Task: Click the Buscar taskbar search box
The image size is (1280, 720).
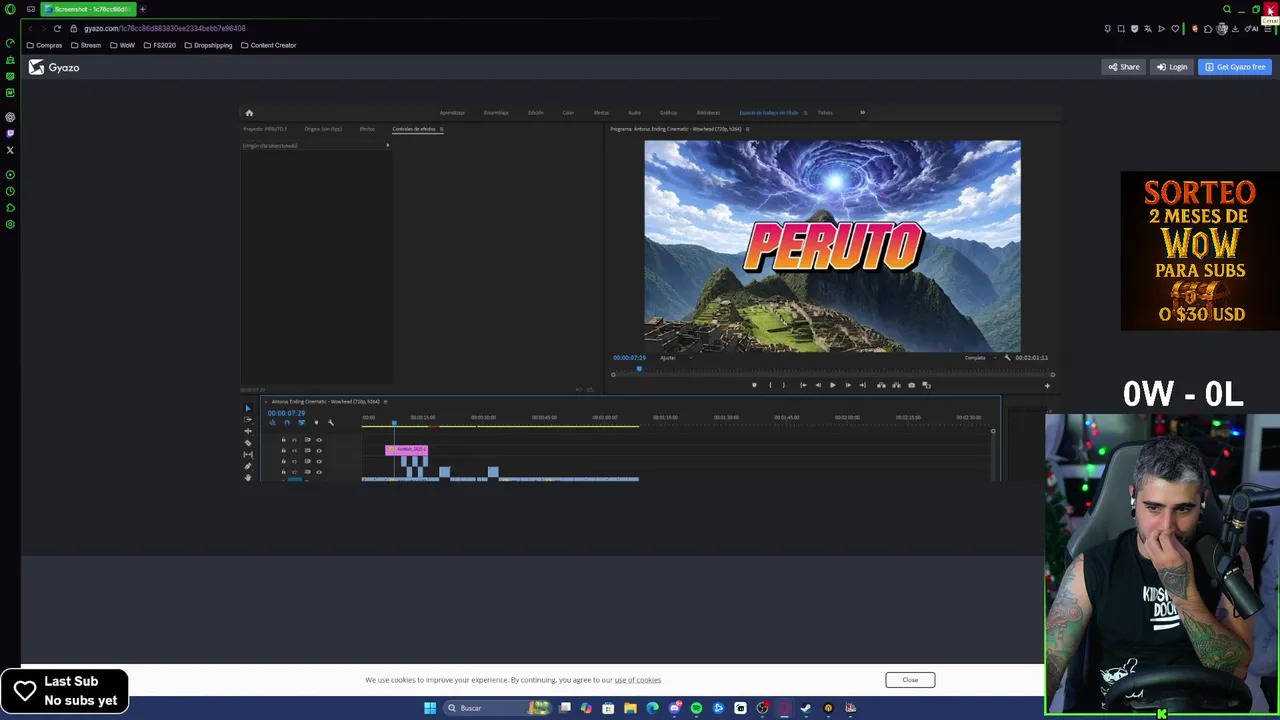Action: click(498, 708)
